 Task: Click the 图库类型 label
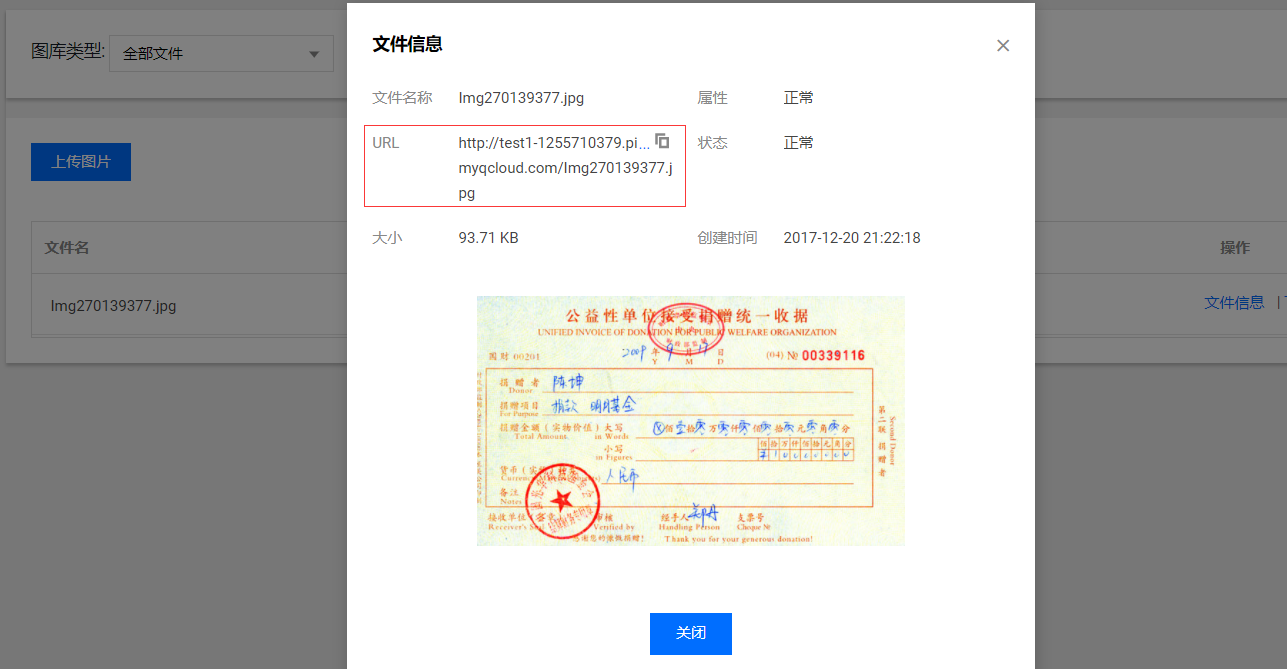click(68, 52)
